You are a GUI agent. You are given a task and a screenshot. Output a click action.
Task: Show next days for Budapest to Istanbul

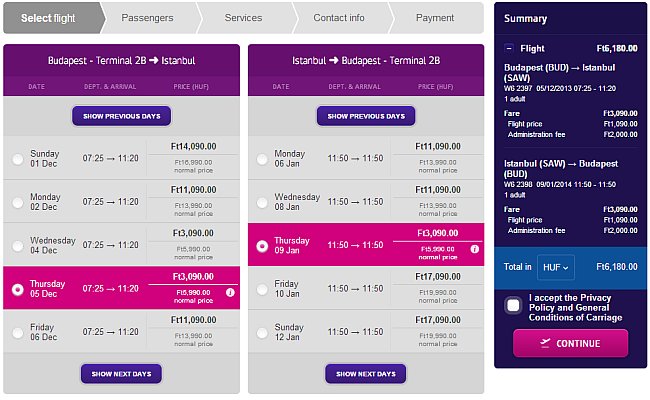[x=121, y=374]
